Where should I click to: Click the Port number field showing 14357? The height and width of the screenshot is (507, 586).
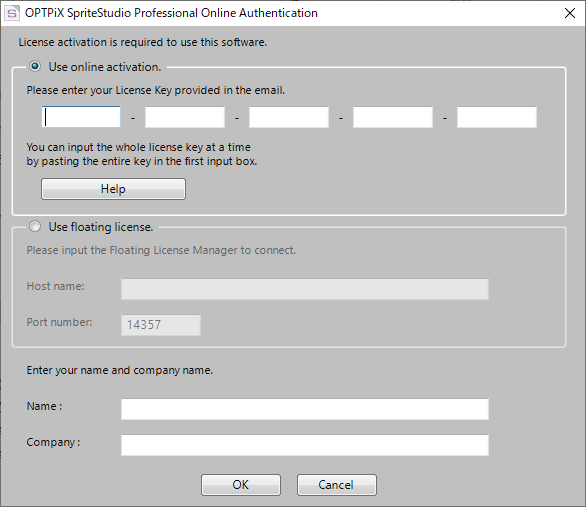pos(161,325)
